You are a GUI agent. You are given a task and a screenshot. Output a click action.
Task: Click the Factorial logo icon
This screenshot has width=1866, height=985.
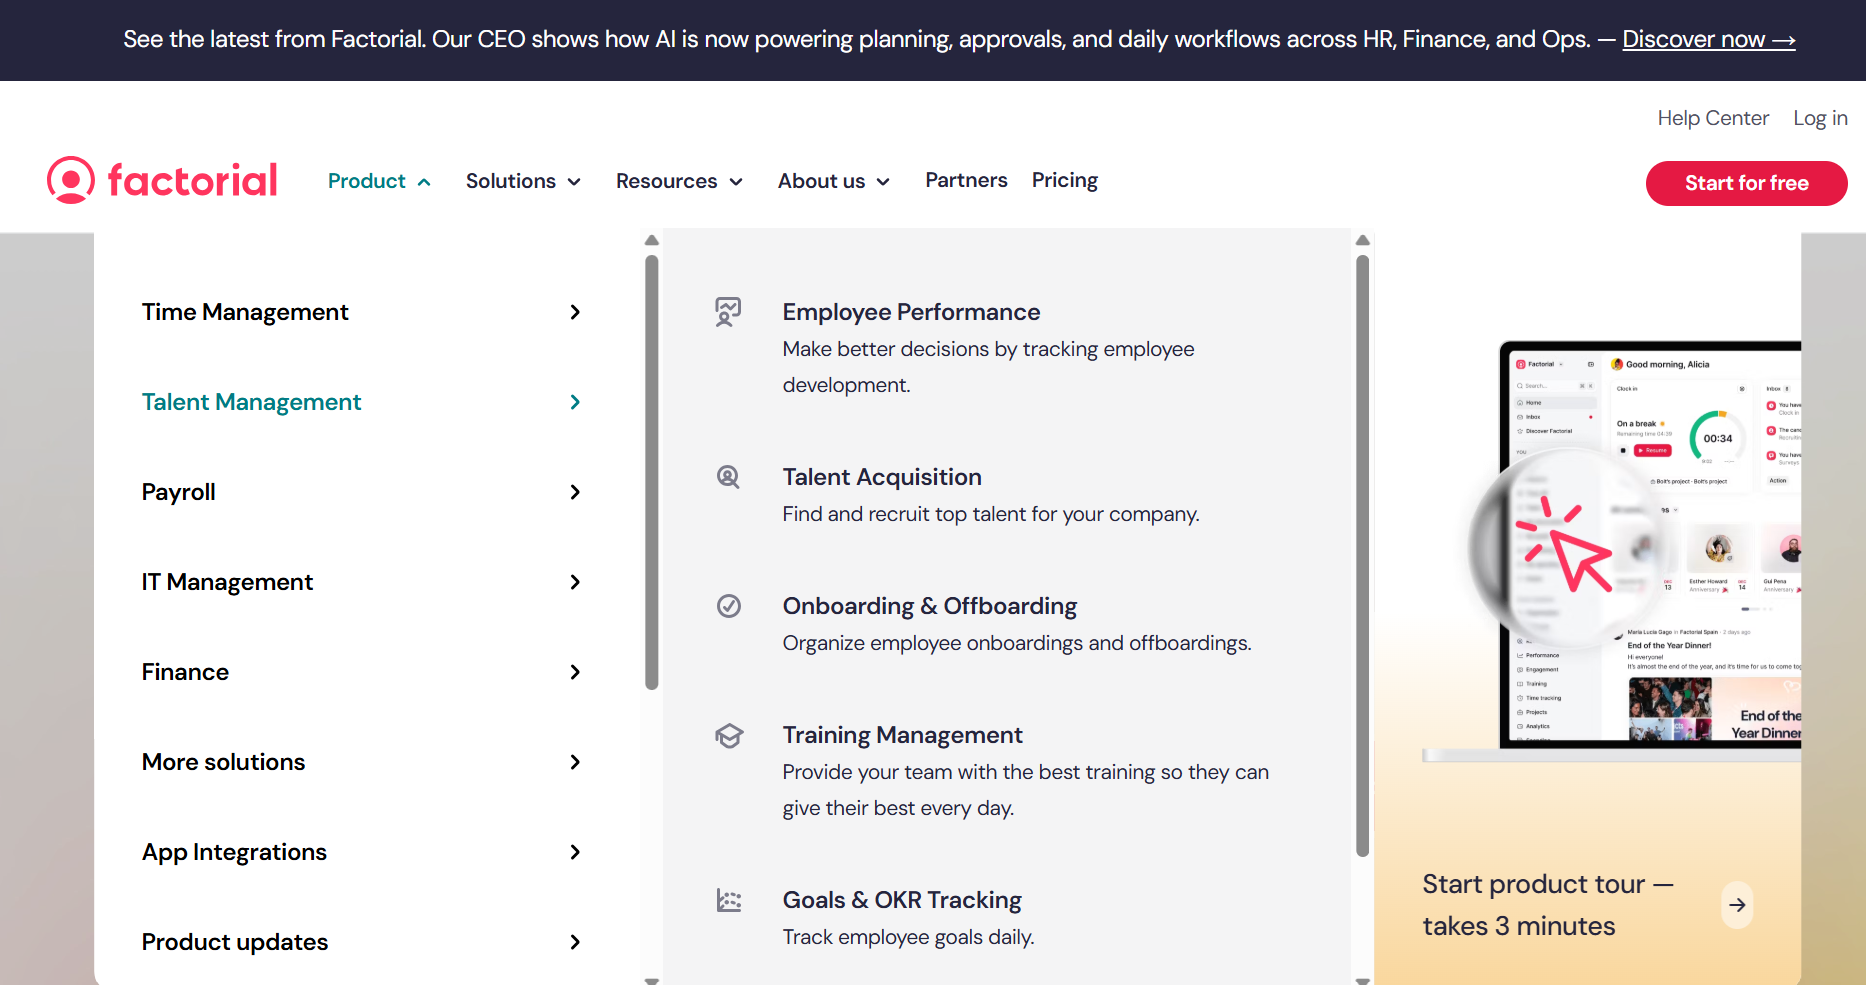71,180
